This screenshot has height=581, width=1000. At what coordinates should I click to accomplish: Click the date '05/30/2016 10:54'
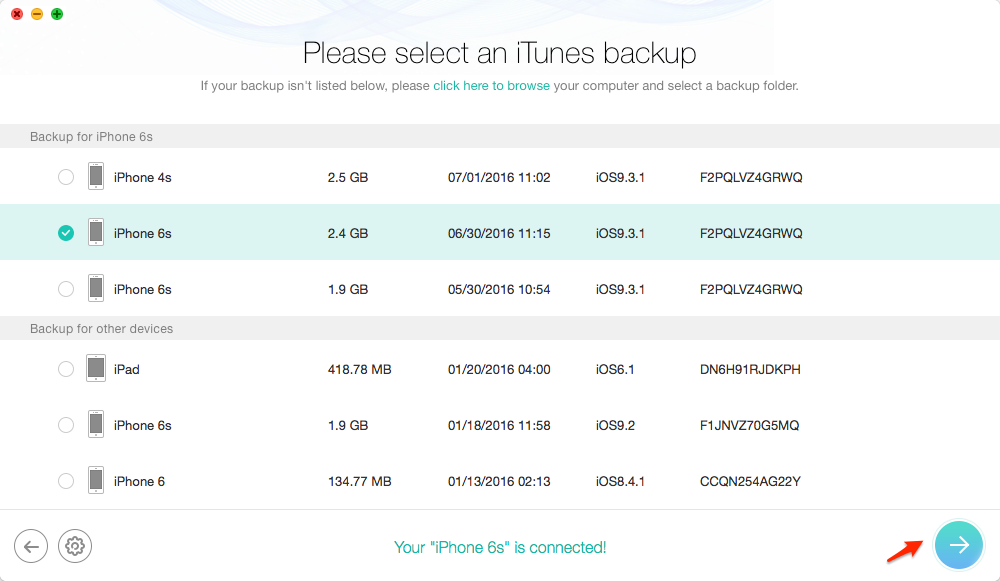pos(499,290)
